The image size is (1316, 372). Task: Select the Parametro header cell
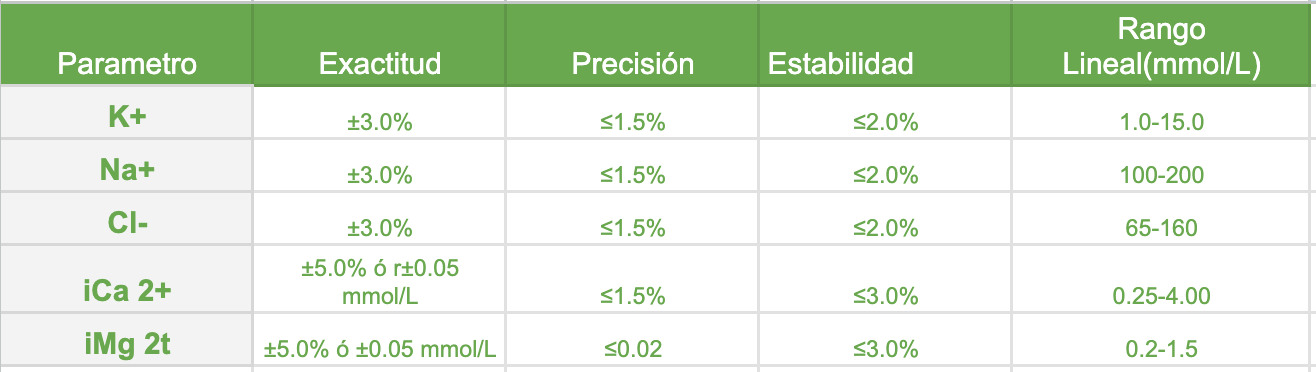pos(126,43)
